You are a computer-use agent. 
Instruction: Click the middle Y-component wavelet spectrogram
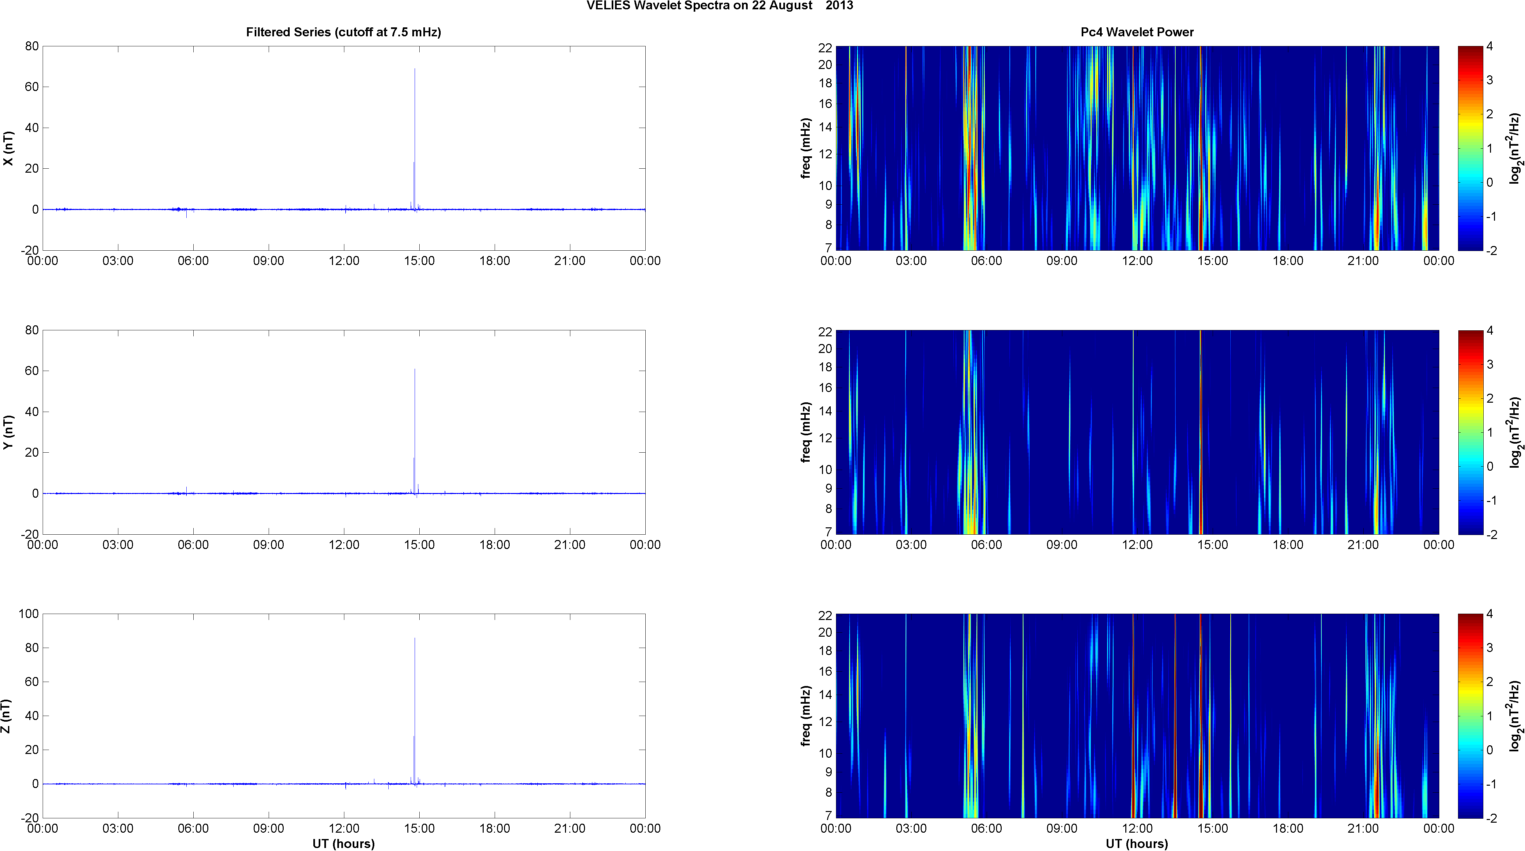(x=1137, y=432)
